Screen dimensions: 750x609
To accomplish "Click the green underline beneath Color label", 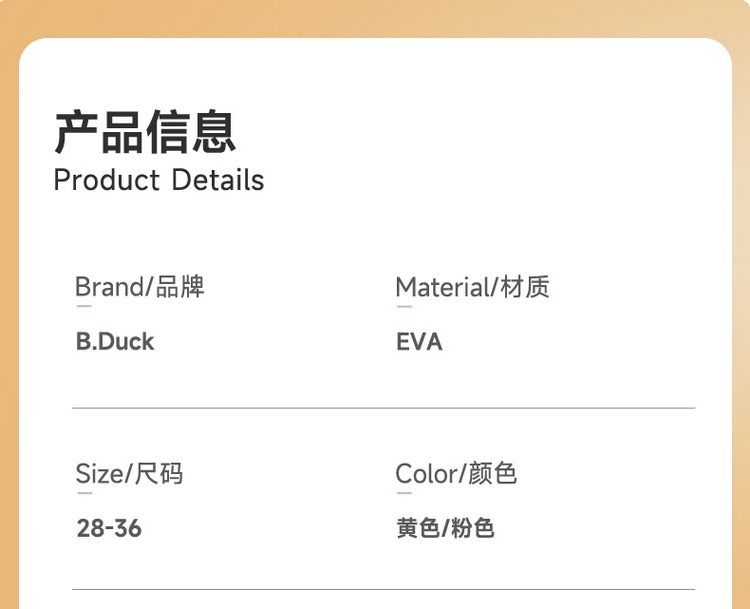I will coord(404,492).
